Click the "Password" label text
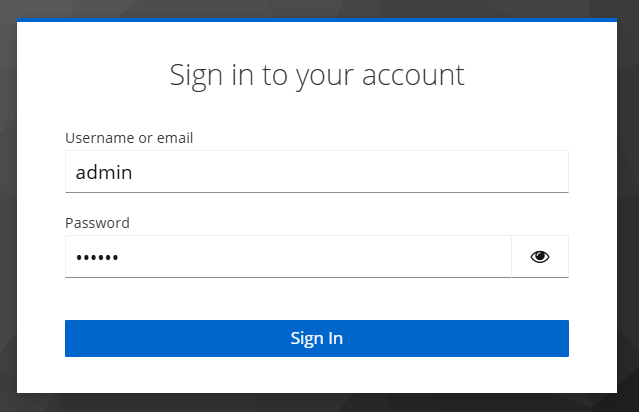This screenshot has height=412, width=639. pos(97,223)
